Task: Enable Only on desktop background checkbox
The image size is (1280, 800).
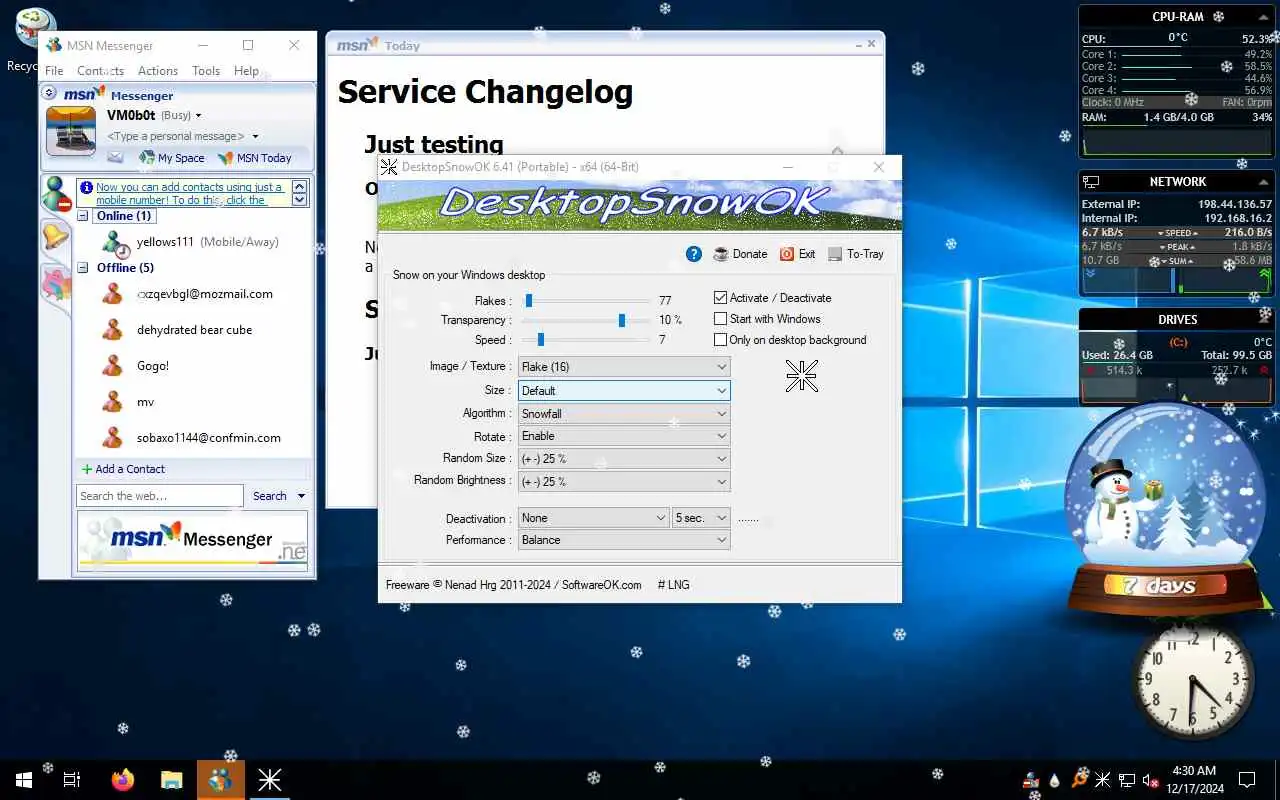Action: click(x=721, y=340)
